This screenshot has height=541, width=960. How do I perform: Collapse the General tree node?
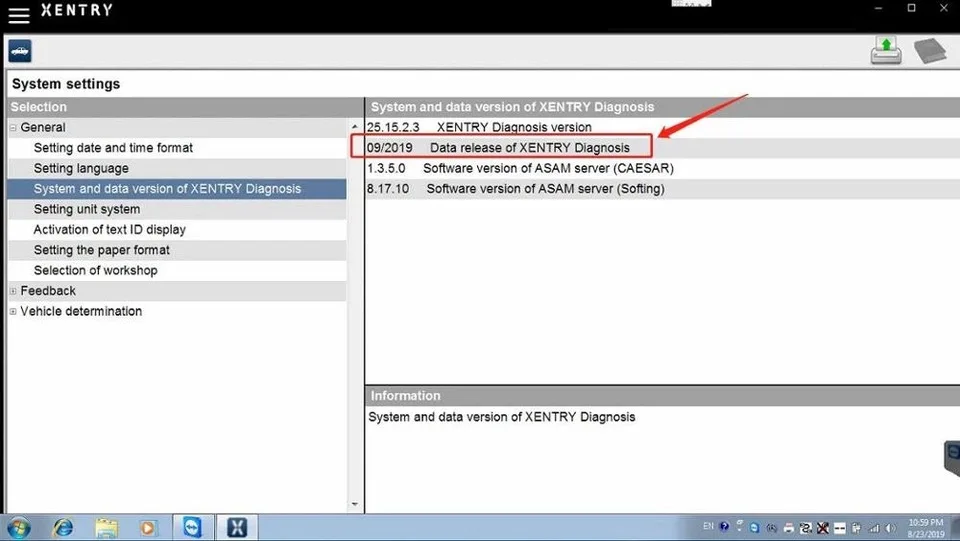point(13,128)
